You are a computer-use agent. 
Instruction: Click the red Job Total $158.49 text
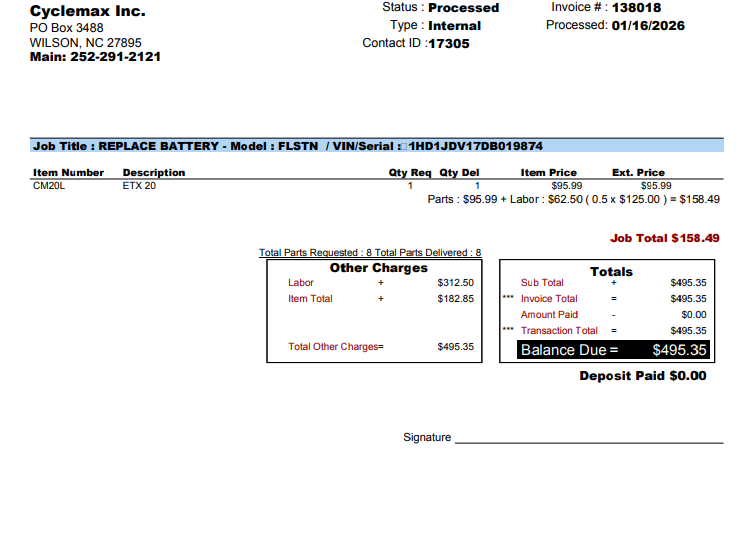[x=665, y=239]
